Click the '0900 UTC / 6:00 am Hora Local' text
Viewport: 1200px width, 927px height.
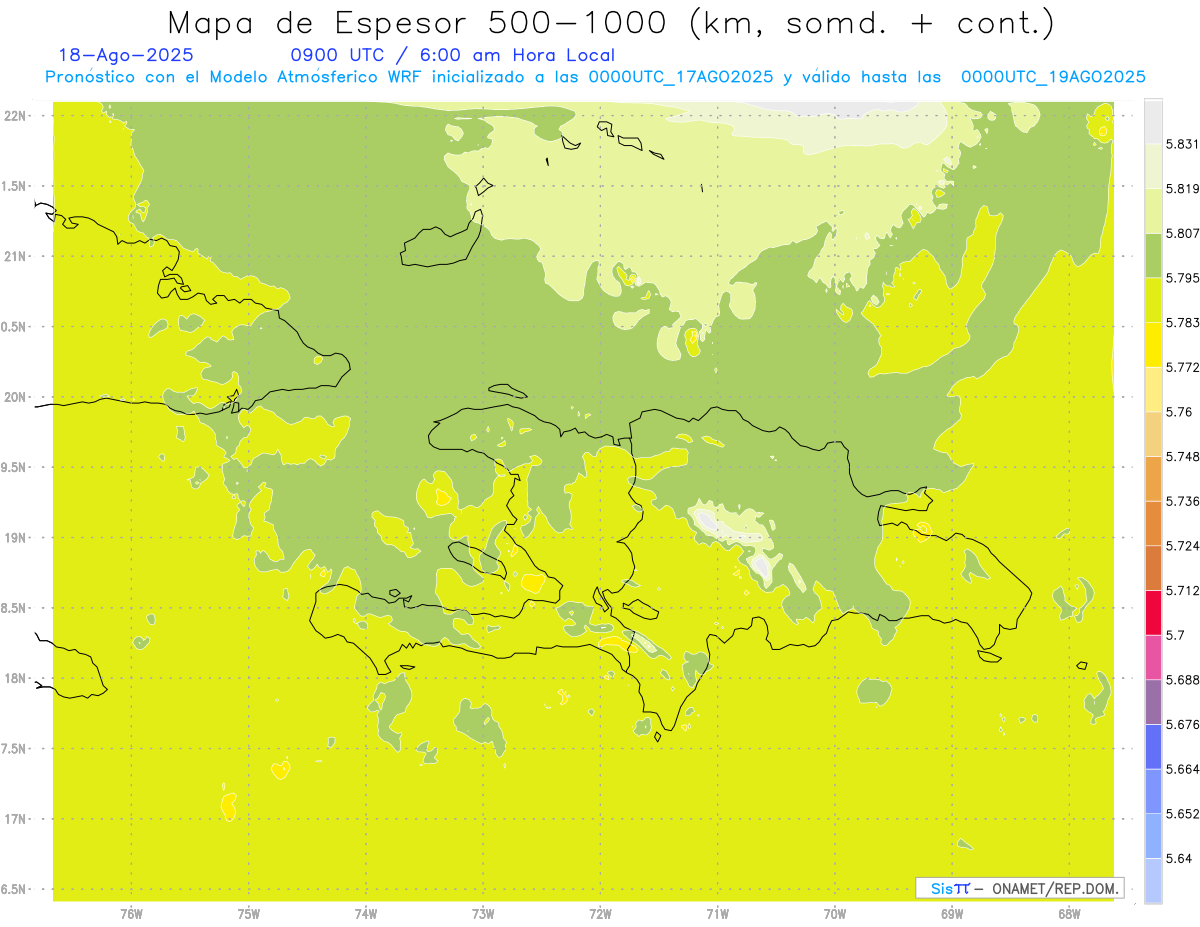453,55
